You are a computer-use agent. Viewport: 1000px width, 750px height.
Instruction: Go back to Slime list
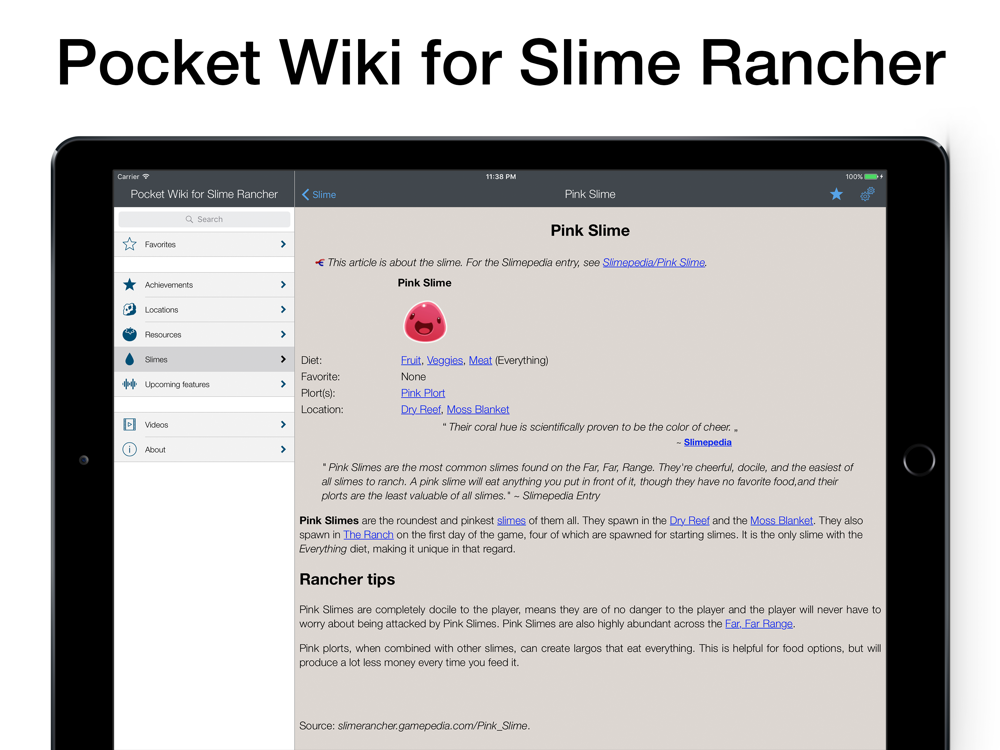319,195
